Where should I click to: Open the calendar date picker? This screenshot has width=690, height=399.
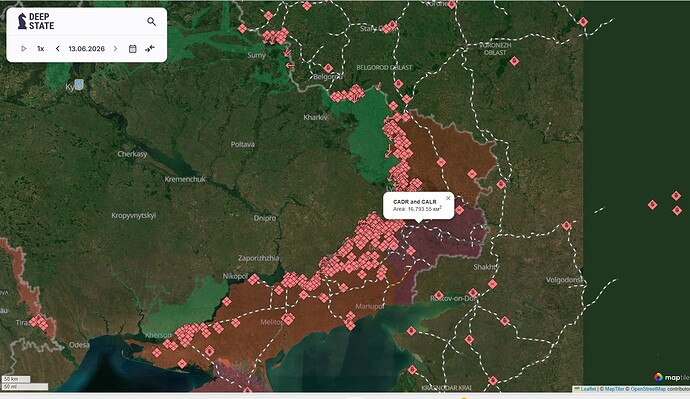(x=132, y=48)
